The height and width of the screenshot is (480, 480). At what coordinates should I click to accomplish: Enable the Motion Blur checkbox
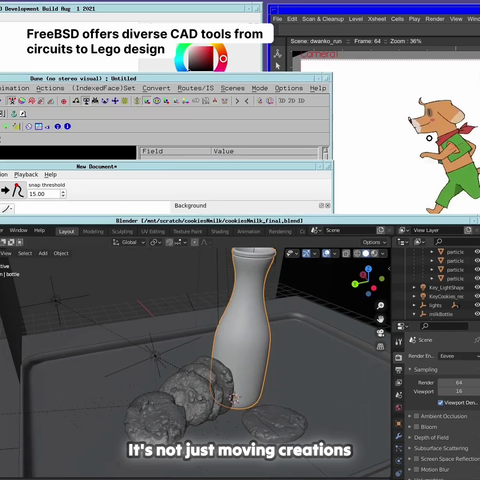tap(416, 469)
